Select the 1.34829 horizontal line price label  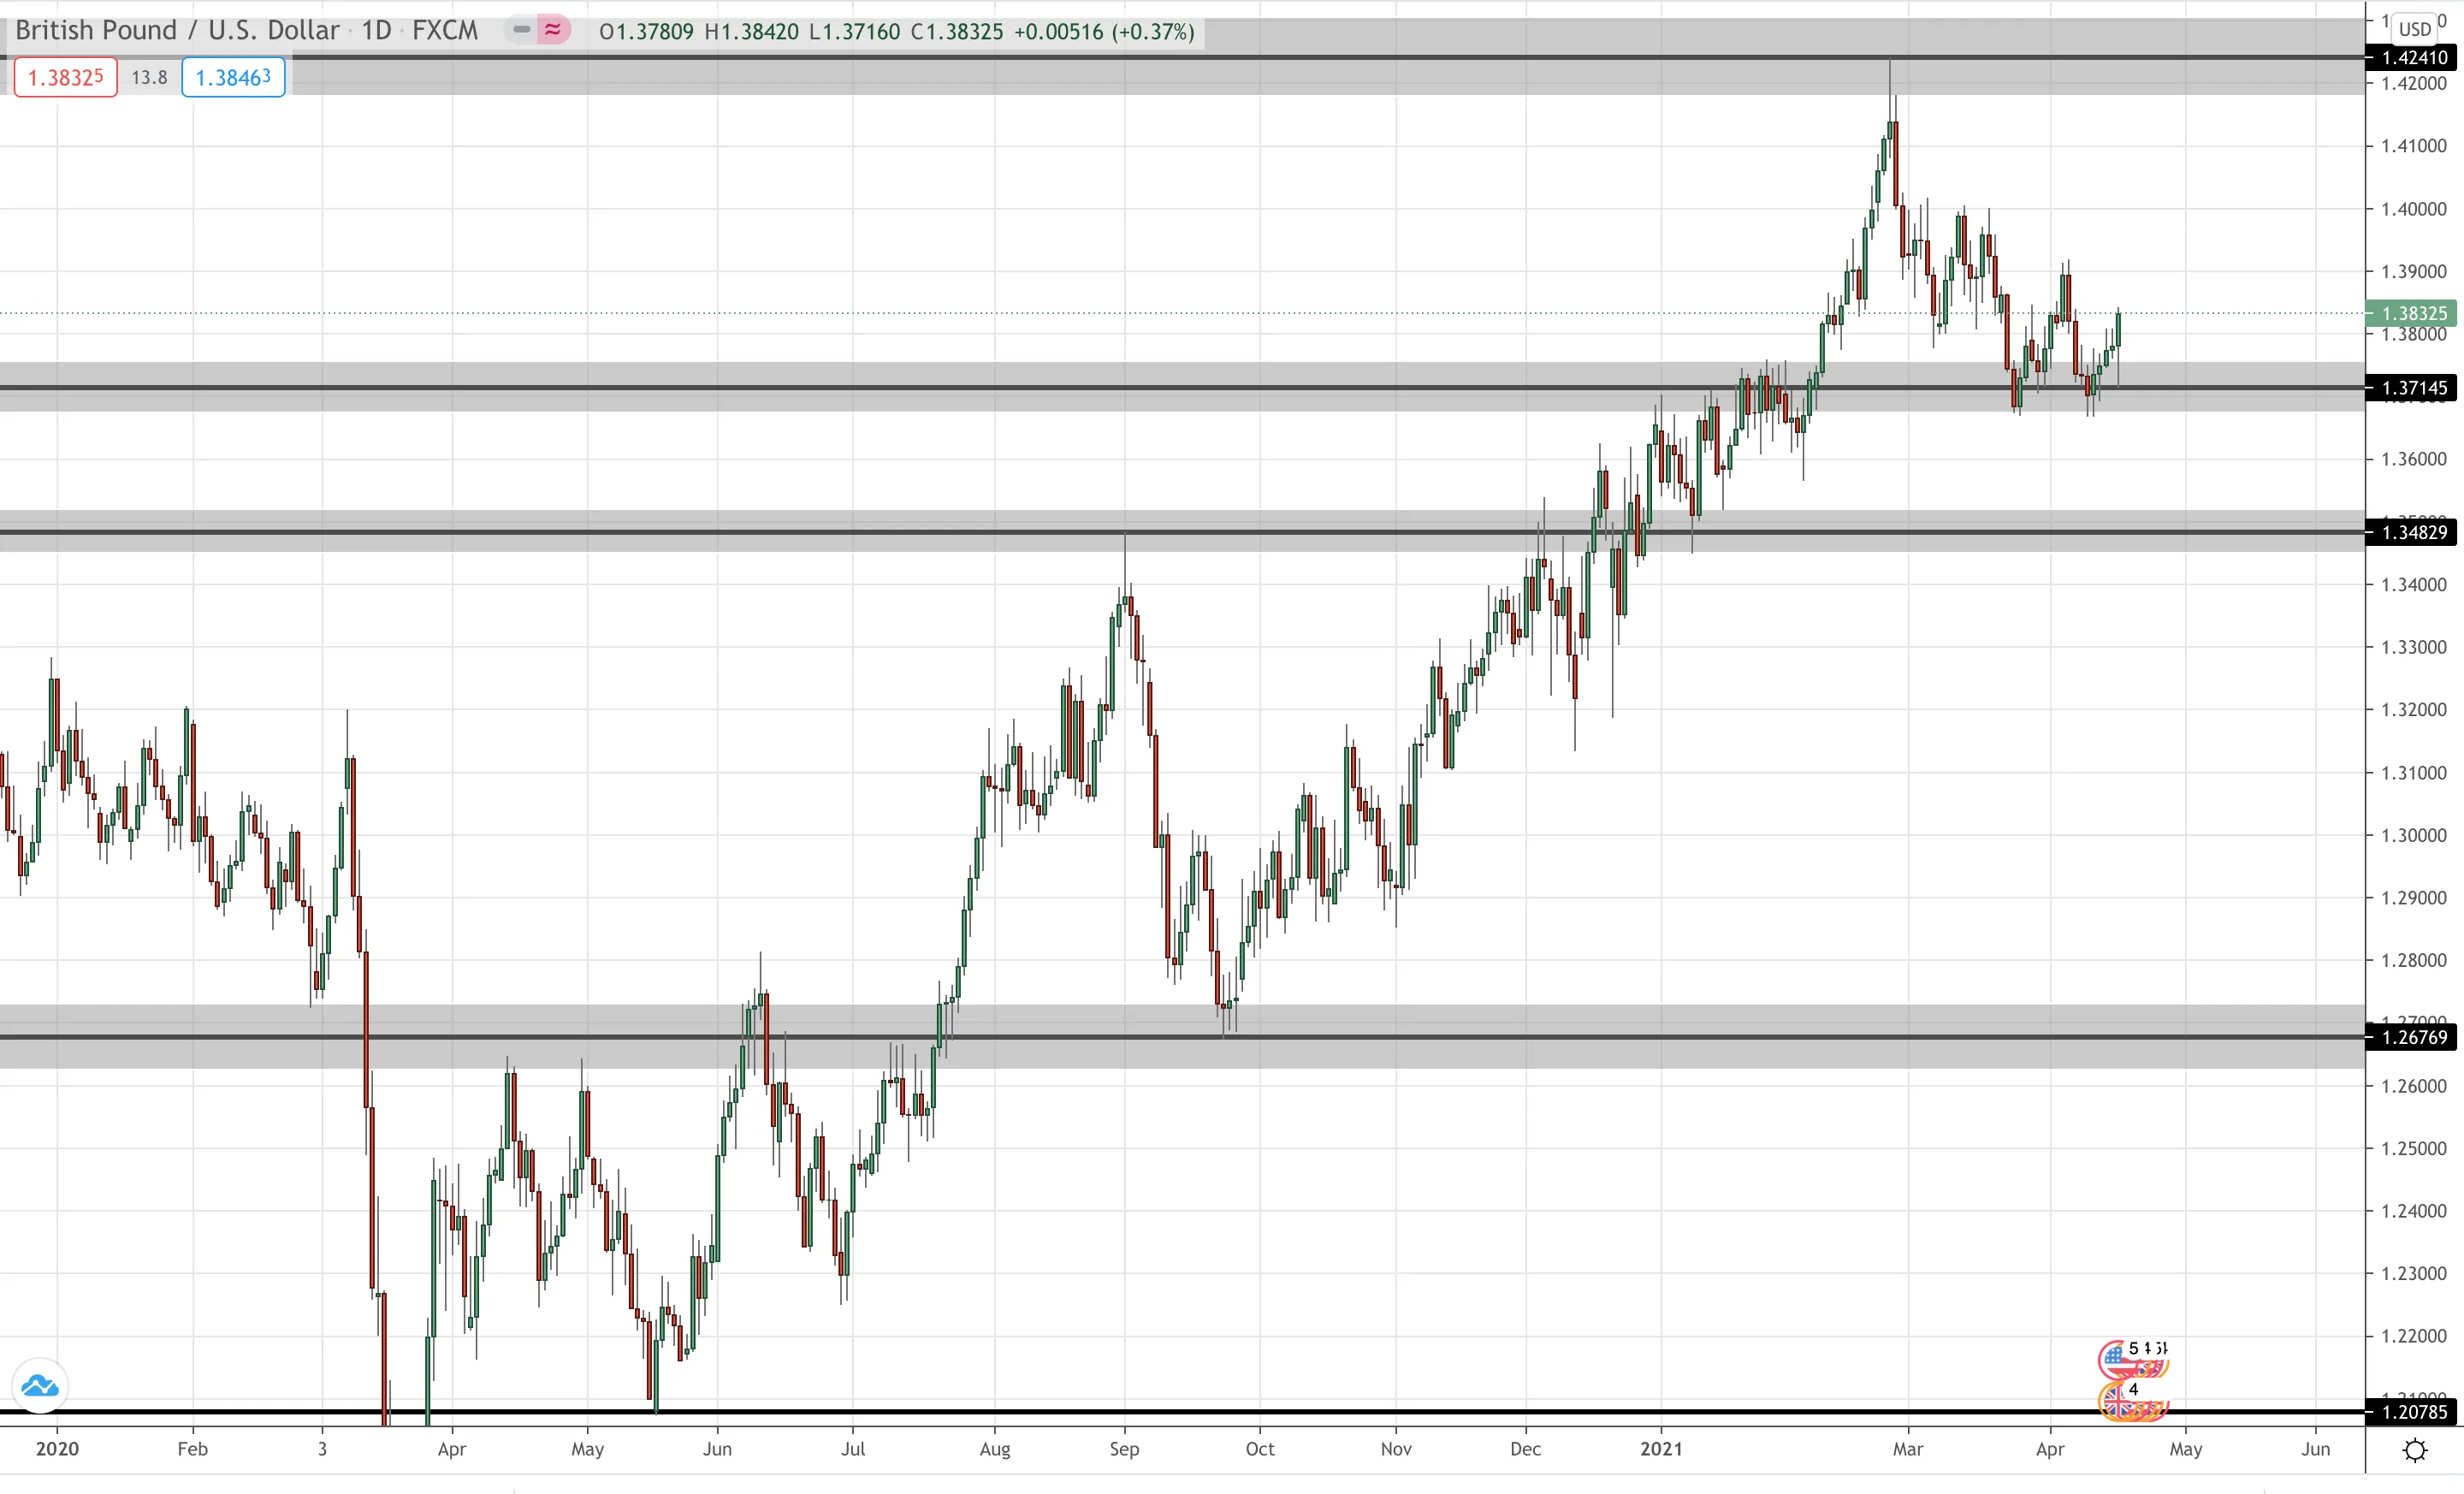[x=2410, y=532]
